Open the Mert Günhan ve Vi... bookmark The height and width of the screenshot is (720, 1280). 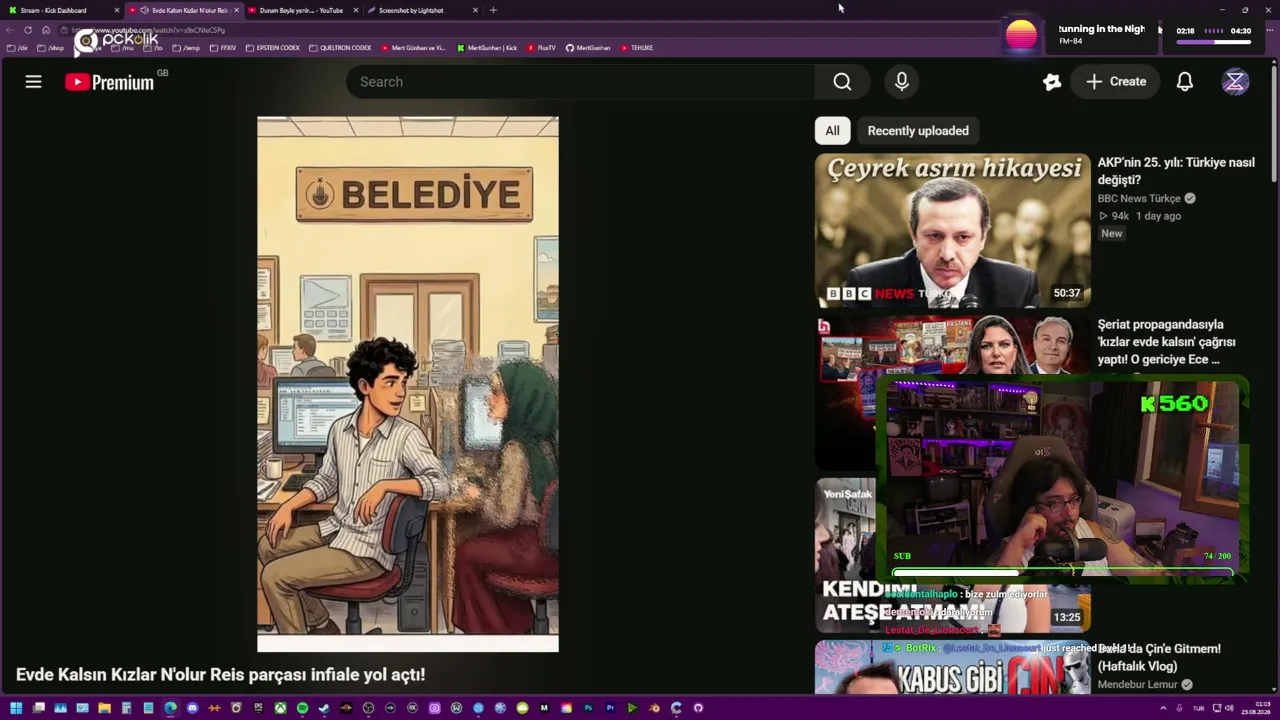414,48
